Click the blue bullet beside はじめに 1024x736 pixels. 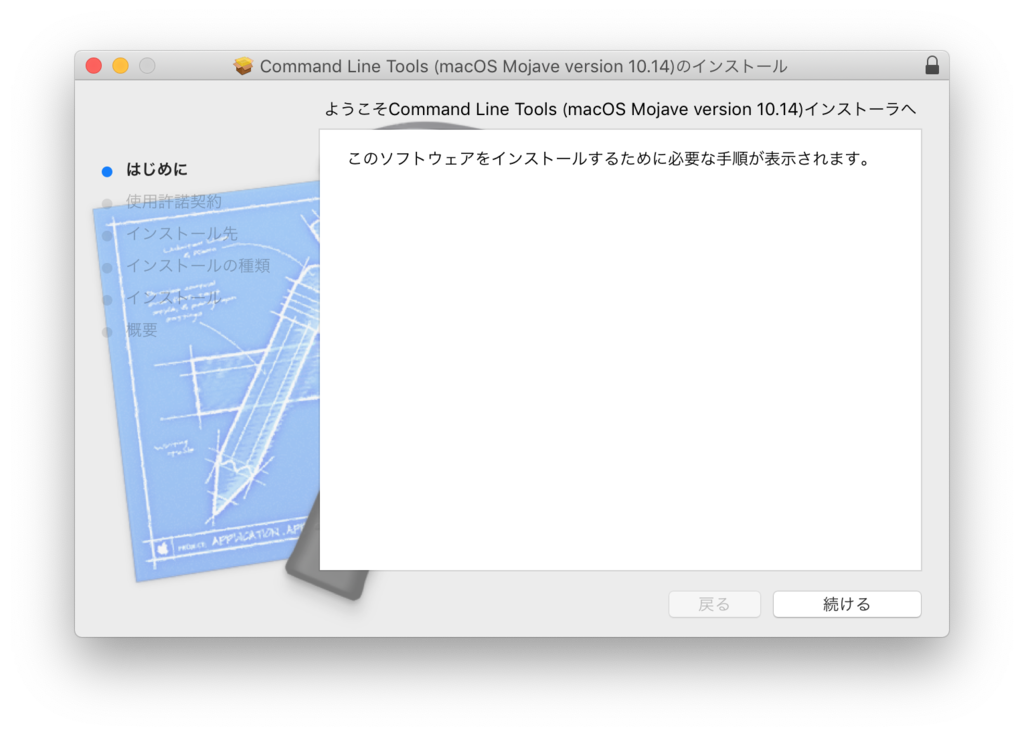click(x=107, y=172)
